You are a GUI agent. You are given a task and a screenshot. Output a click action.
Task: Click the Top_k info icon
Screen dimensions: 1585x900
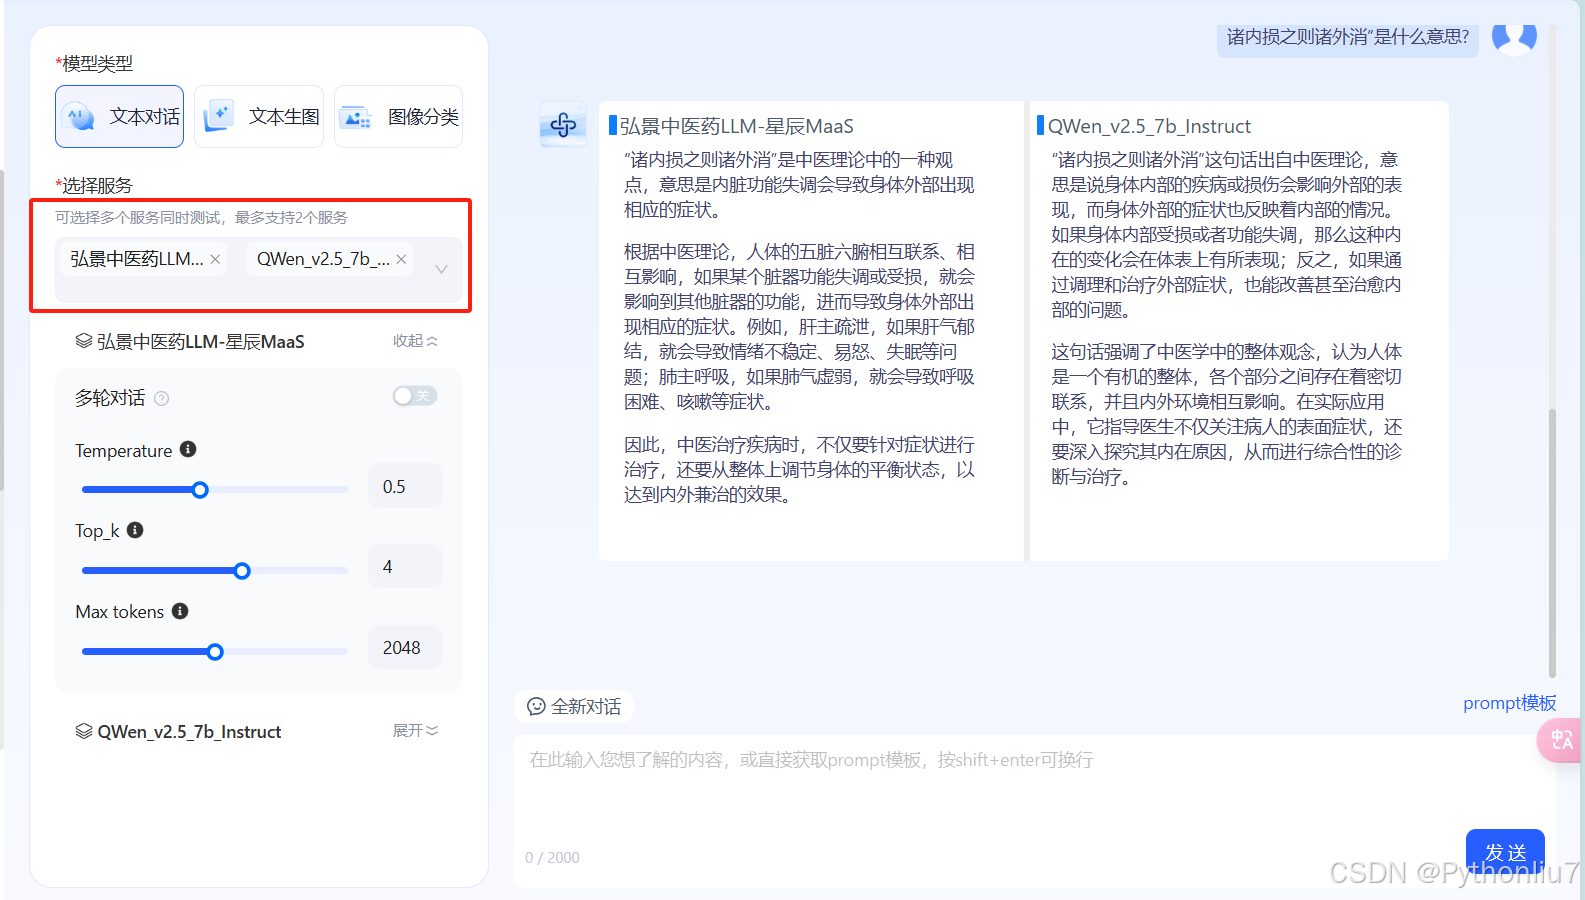tap(135, 530)
